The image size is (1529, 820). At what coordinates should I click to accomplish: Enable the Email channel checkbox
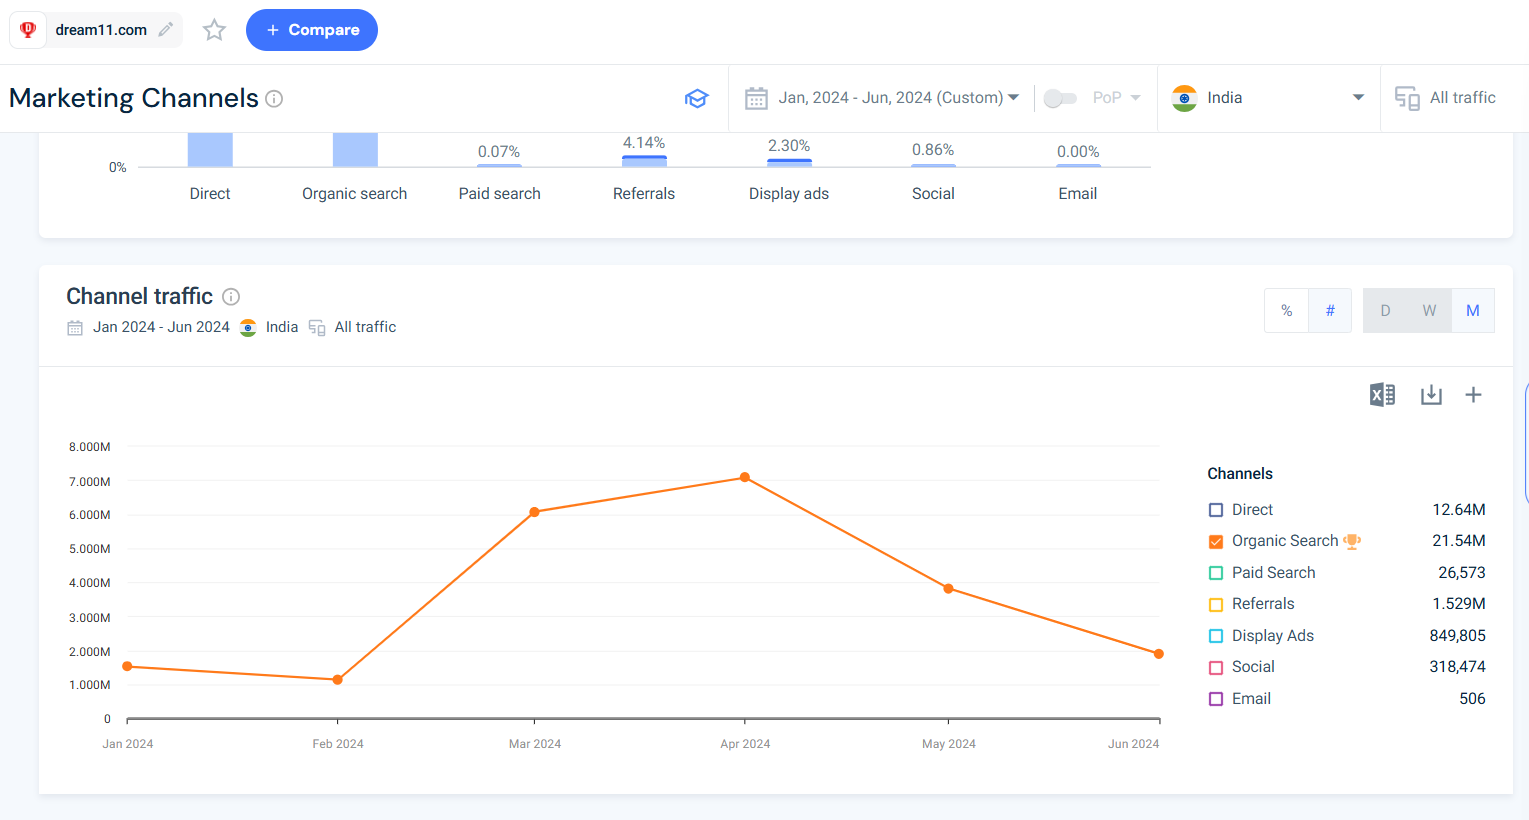1216,699
